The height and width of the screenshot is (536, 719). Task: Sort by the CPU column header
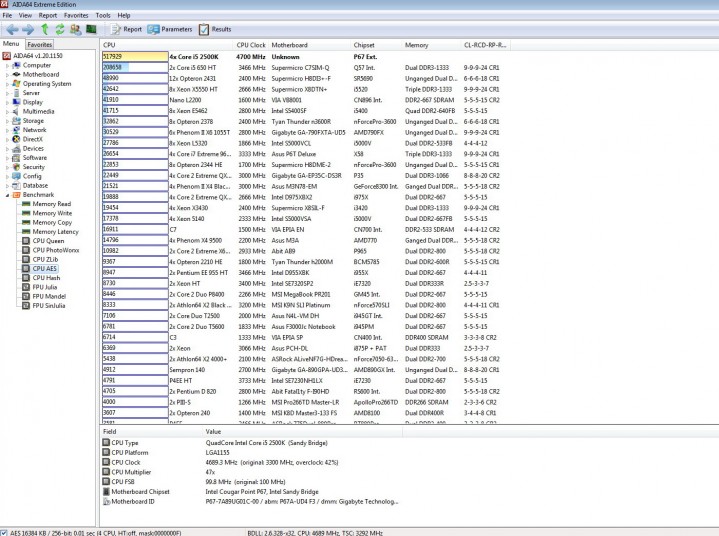coord(166,45)
